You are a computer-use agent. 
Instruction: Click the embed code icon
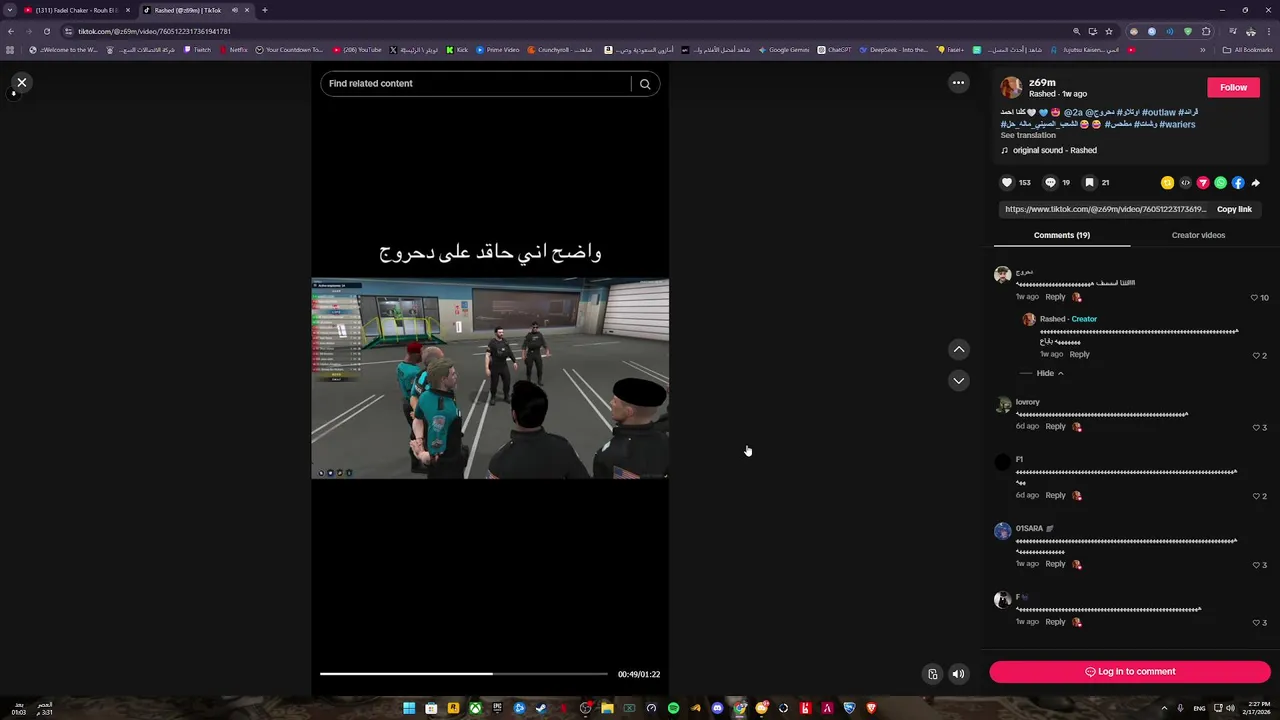pos(1185,183)
